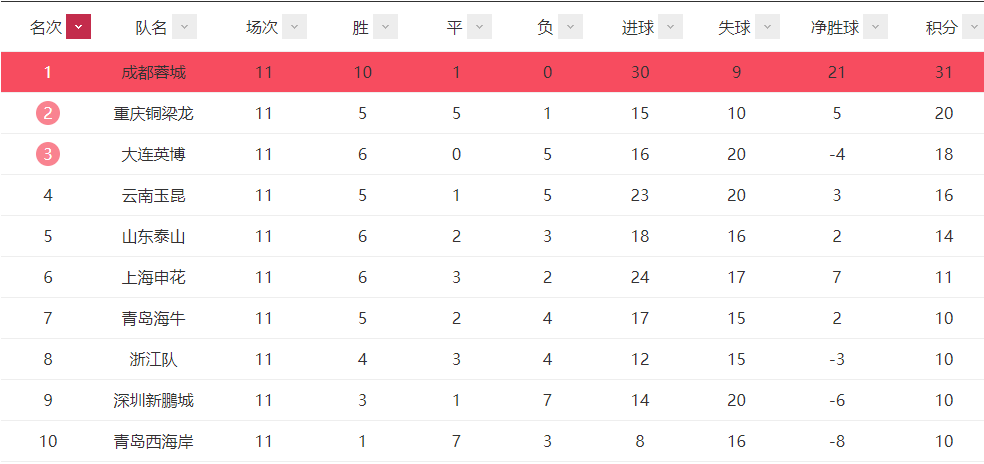Open the 净胜球 column filter arrow
The height and width of the screenshot is (464, 984).
pos(875,27)
